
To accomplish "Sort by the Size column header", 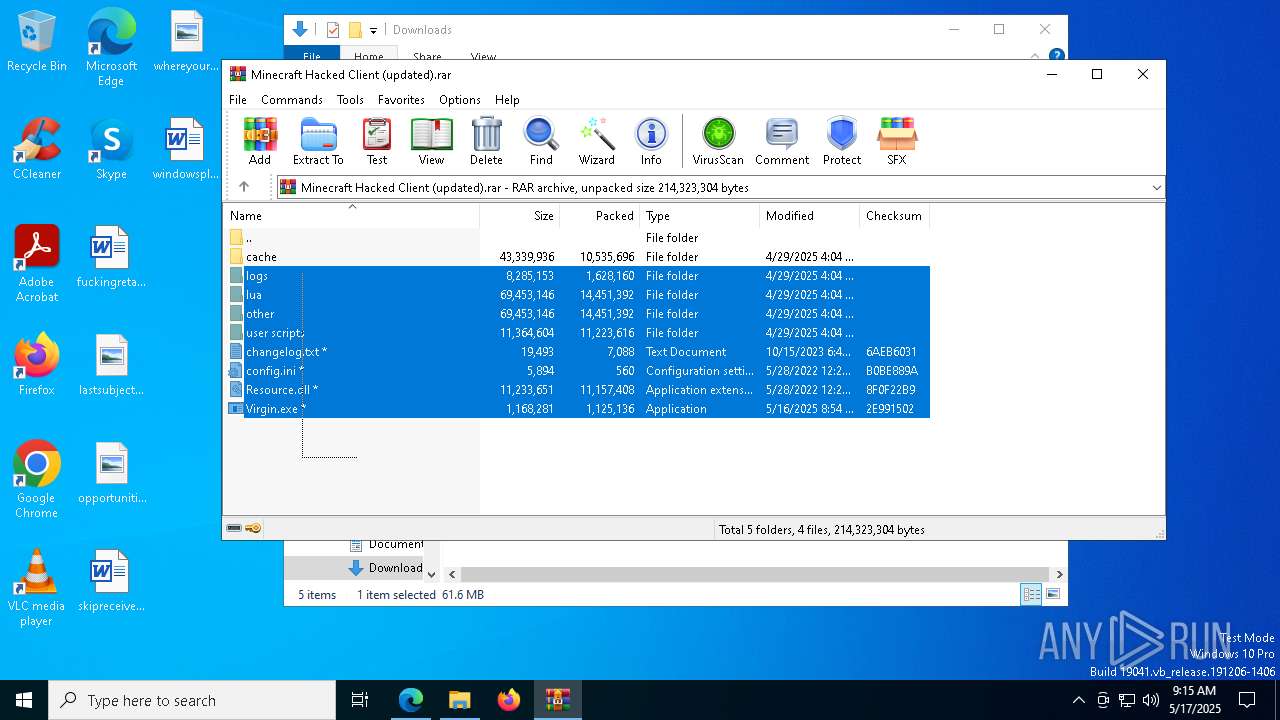I will [520, 216].
